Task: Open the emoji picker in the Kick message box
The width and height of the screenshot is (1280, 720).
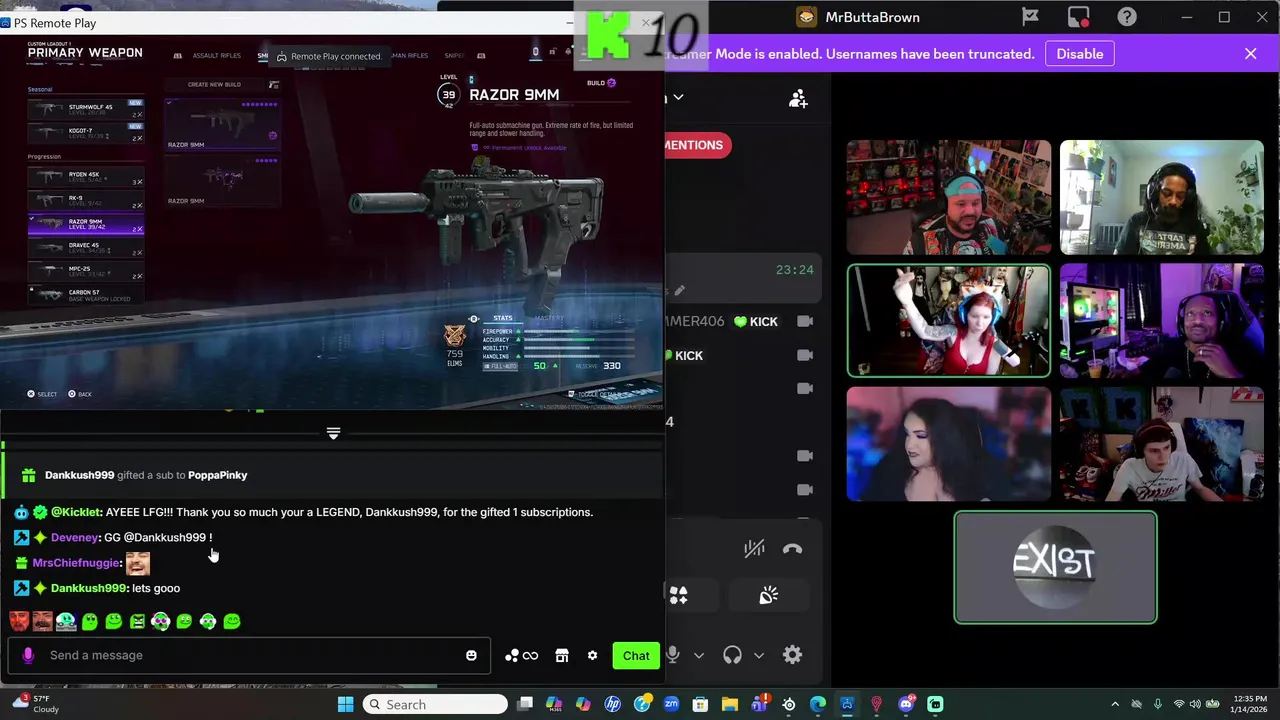Action: (471, 655)
